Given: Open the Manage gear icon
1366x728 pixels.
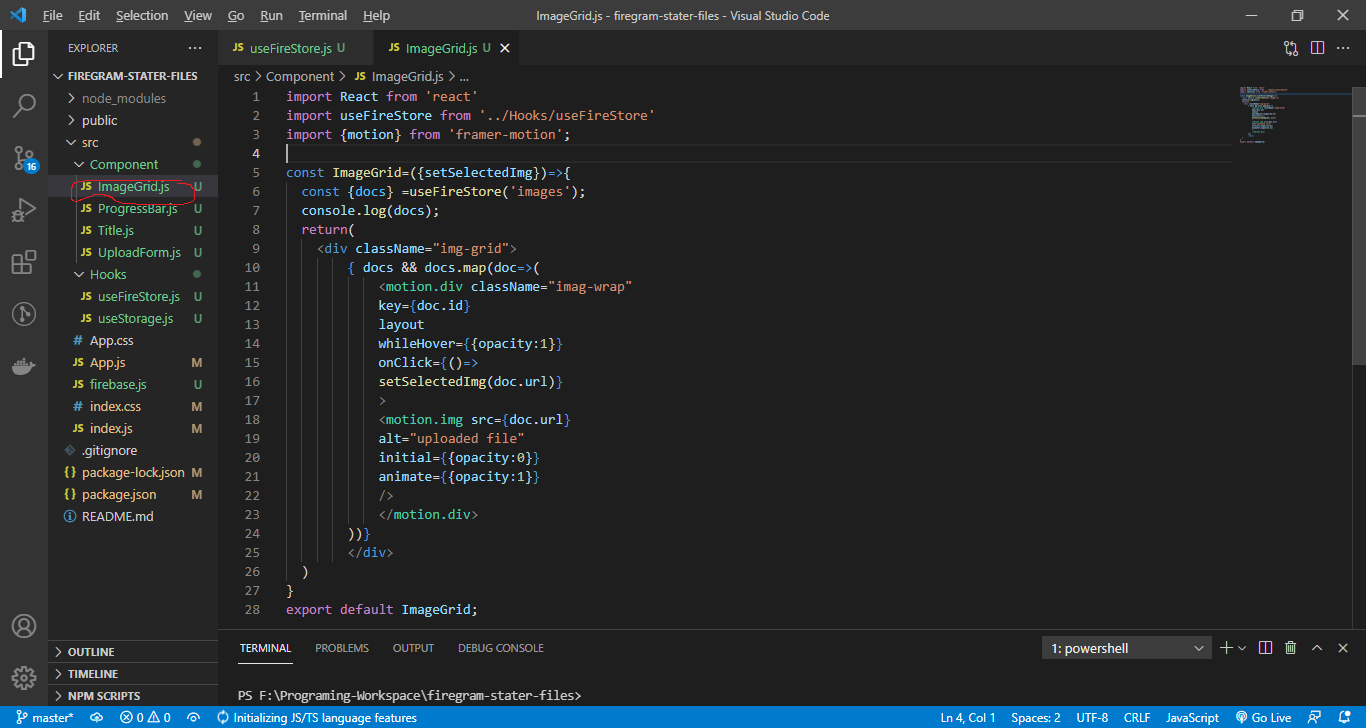Looking at the screenshot, I should point(24,677).
